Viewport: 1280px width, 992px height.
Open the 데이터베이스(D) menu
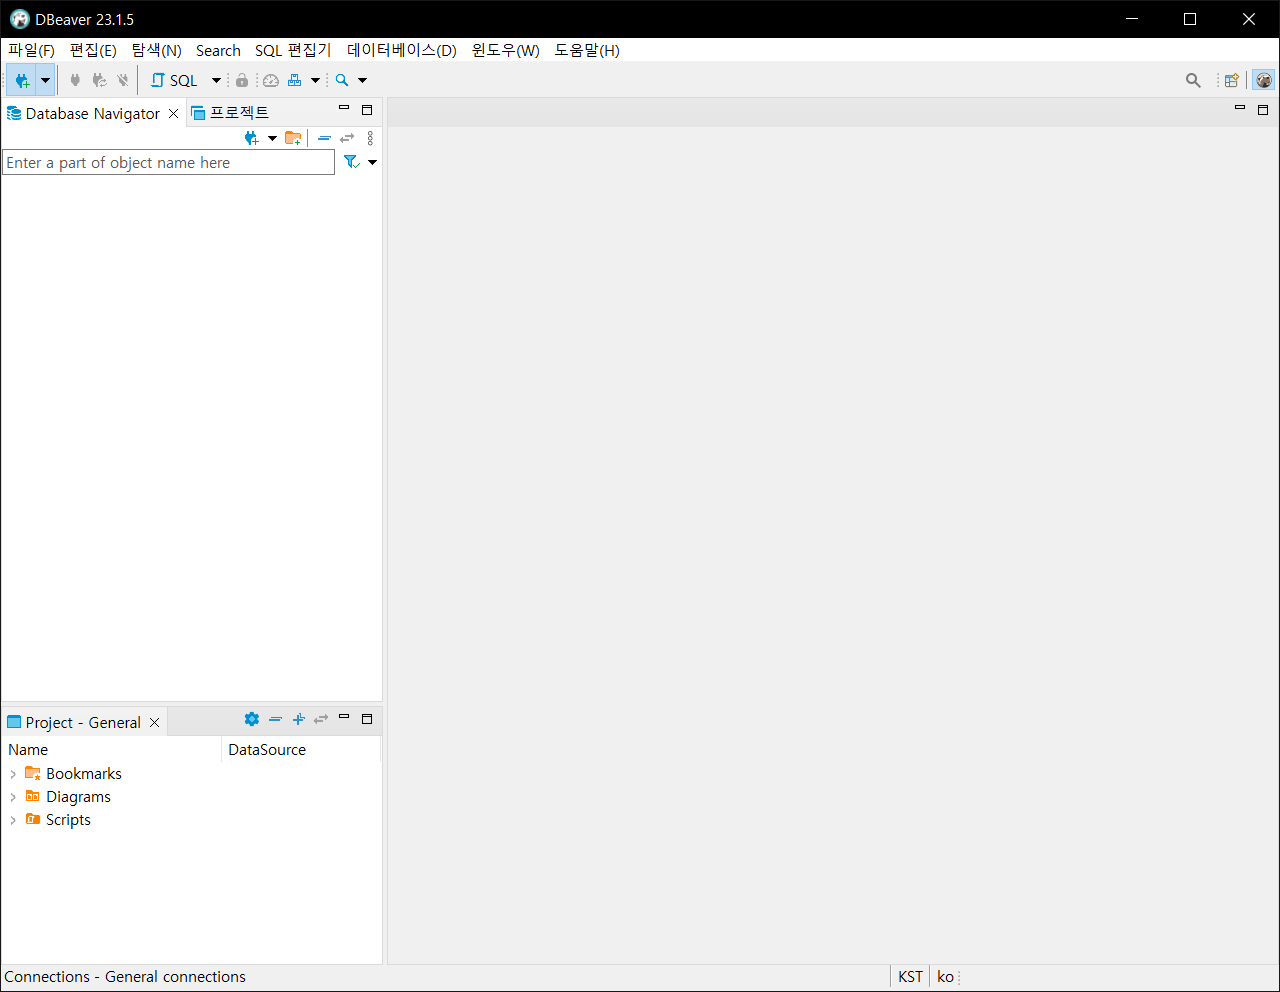(402, 50)
